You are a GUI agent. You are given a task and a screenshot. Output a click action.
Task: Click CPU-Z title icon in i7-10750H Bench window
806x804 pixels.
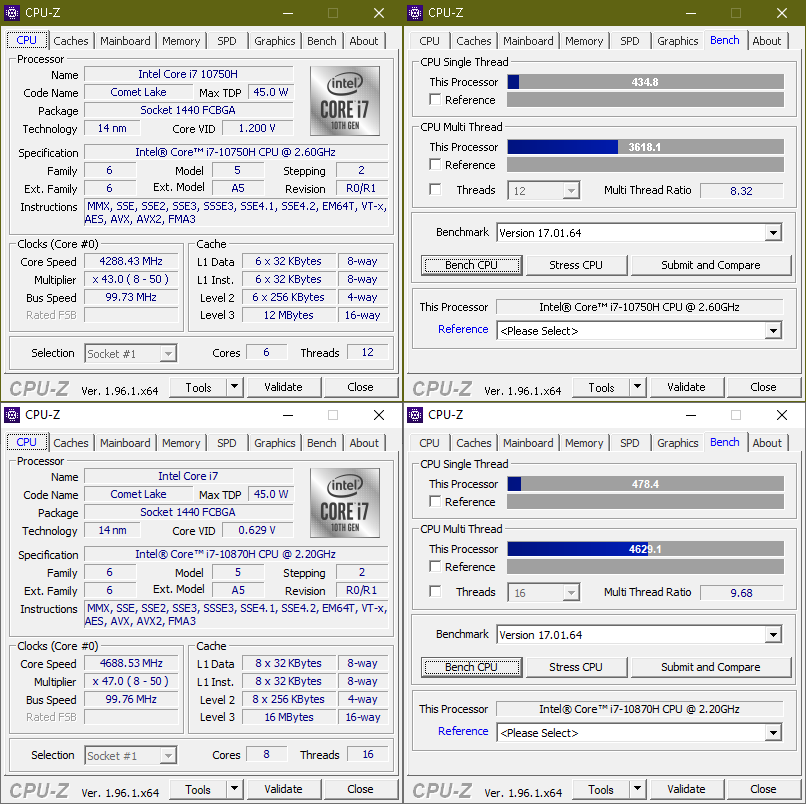(x=415, y=13)
